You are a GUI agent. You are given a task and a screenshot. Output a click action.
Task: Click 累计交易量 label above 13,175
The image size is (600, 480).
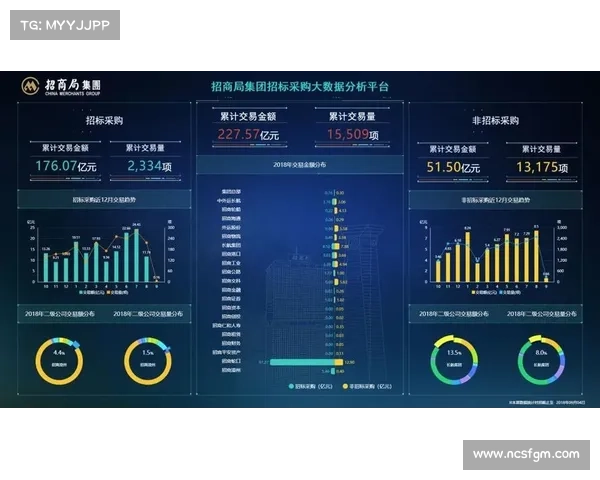[541, 149]
